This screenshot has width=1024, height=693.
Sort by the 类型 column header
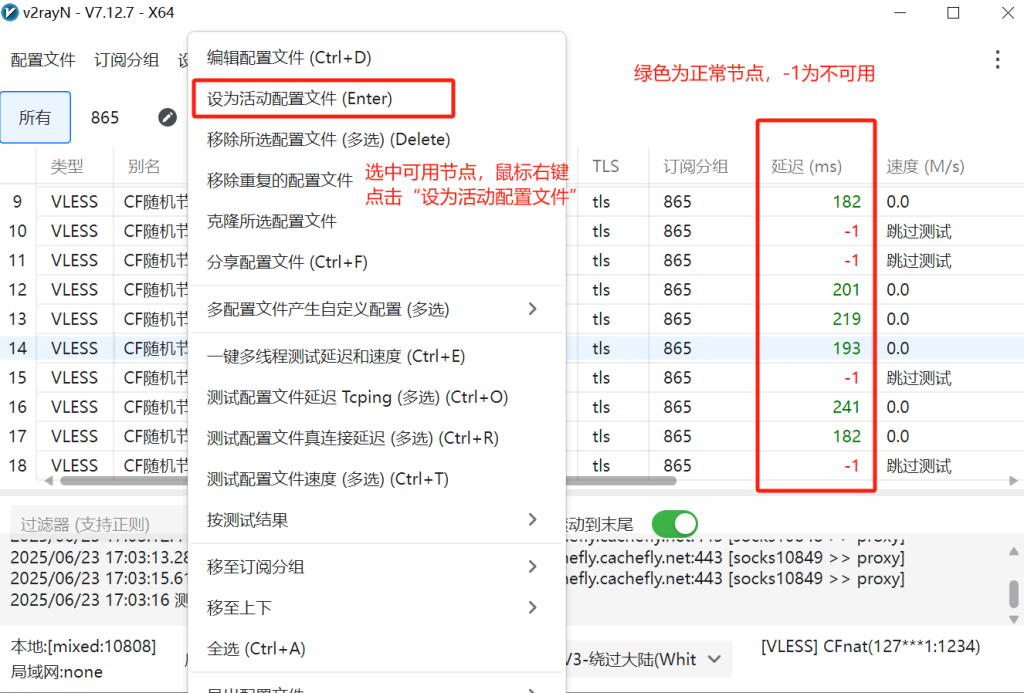[67, 167]
